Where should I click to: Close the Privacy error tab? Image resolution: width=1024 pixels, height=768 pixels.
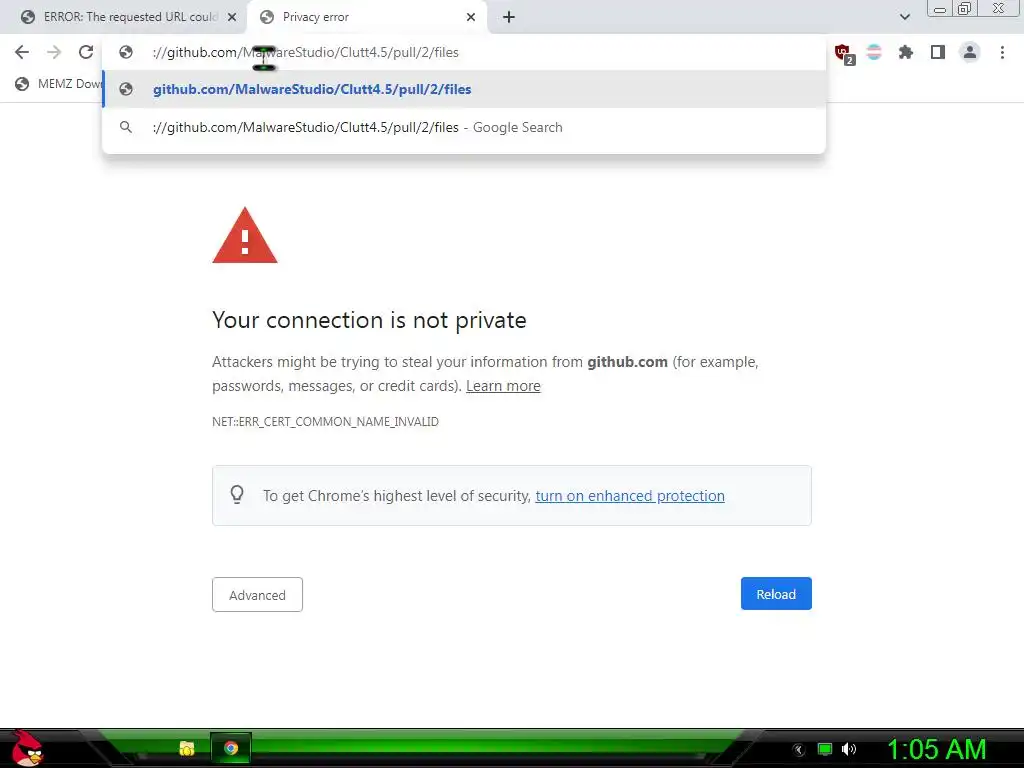point(471,17)
